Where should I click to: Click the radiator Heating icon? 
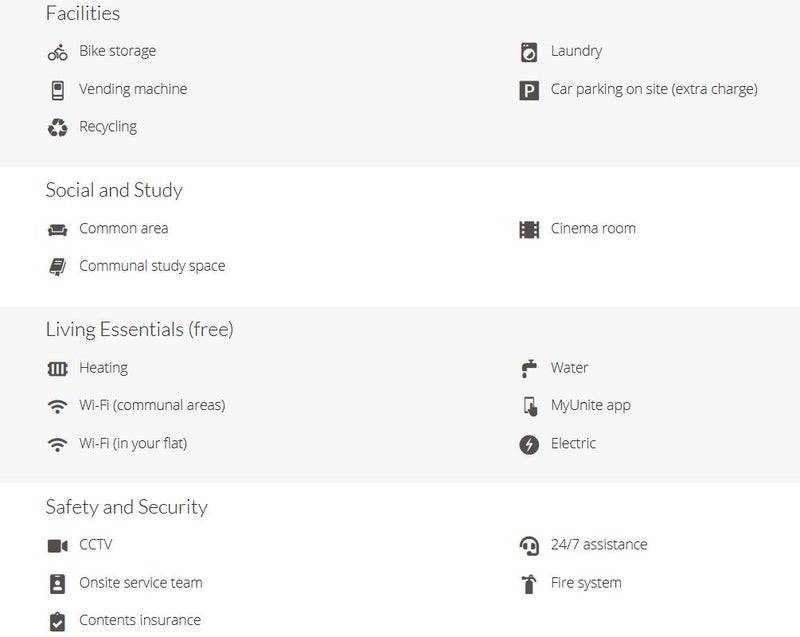point(57,369)
